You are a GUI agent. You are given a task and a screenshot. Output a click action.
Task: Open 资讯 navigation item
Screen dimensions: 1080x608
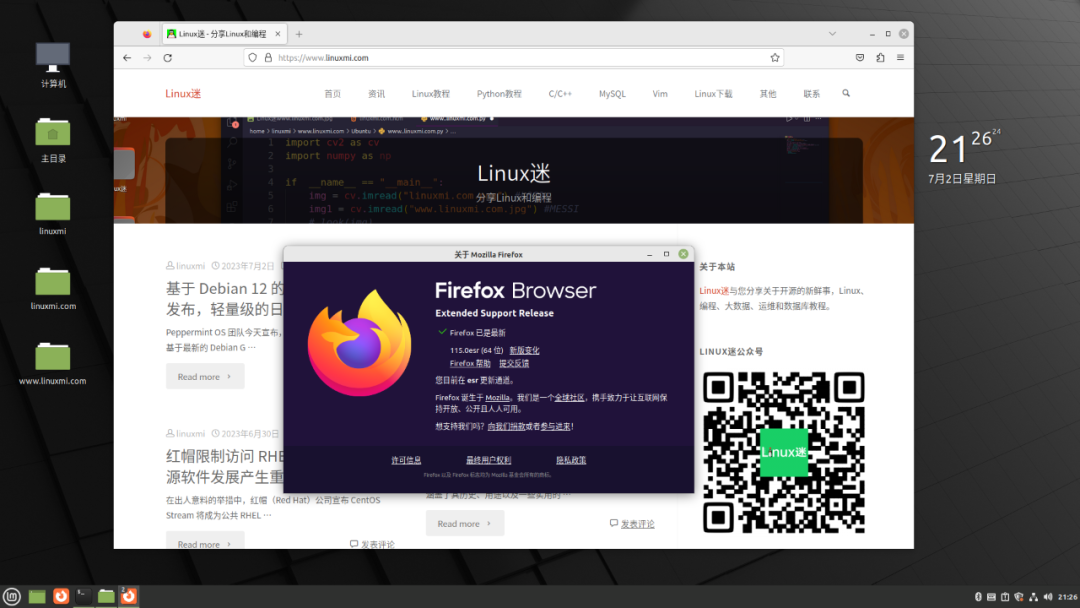click(x=376, y=94)
